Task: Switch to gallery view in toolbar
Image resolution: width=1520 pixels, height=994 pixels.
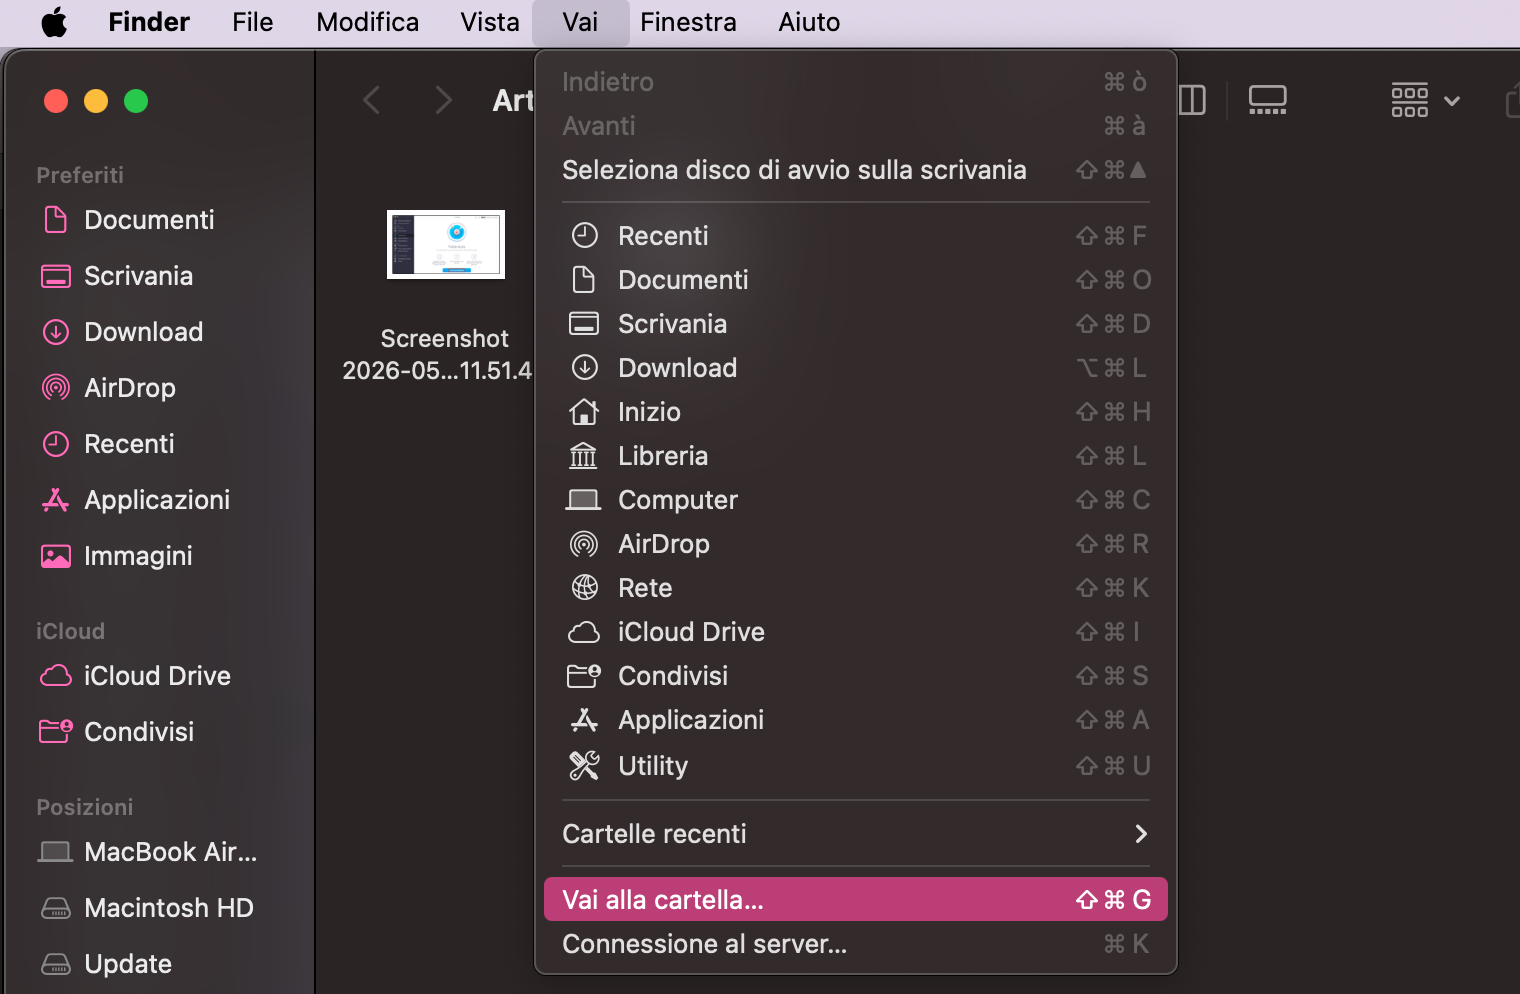Action: point(1267,100)
